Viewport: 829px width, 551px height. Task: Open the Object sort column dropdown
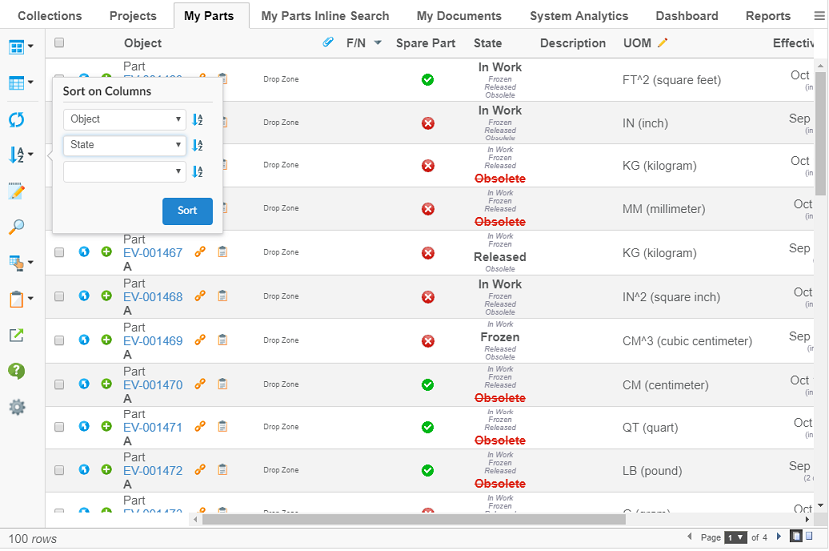124,119
